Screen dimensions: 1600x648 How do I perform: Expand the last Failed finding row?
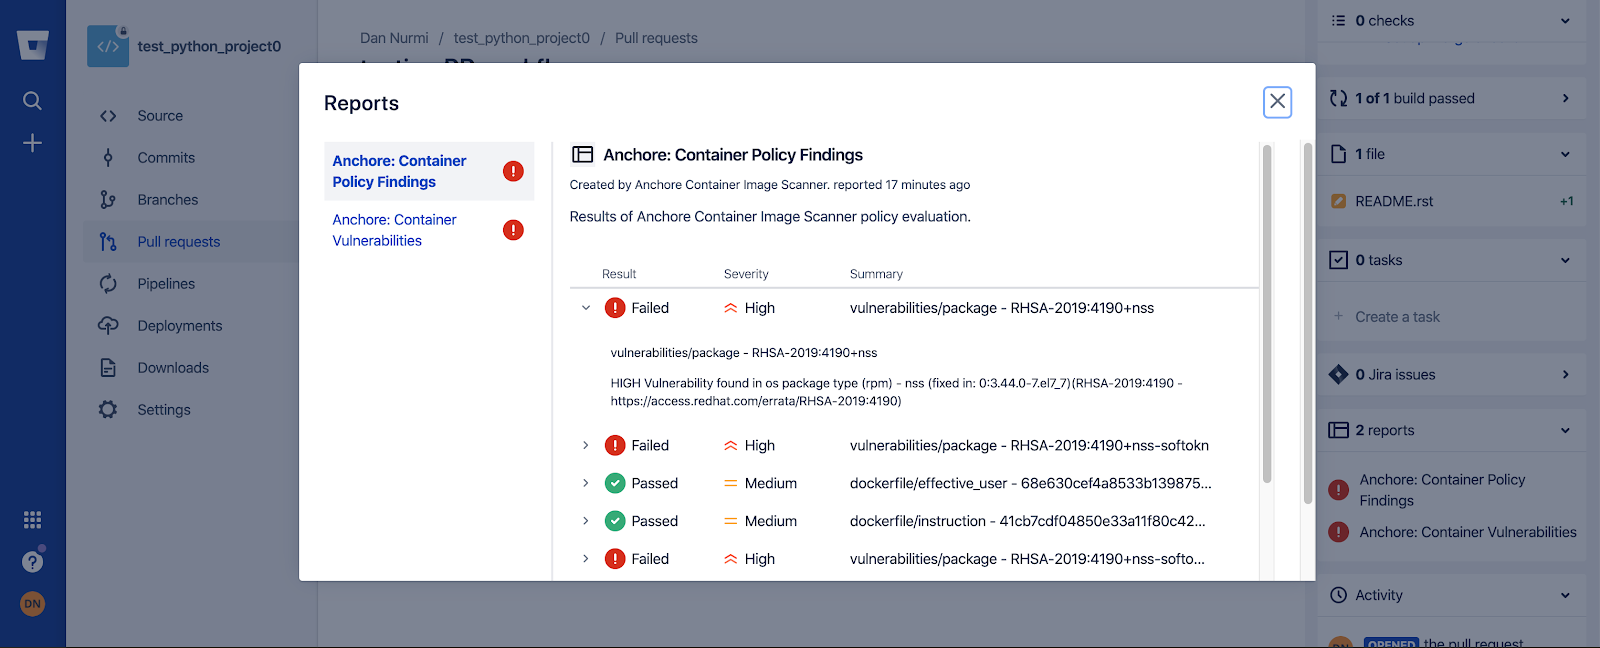586,560
